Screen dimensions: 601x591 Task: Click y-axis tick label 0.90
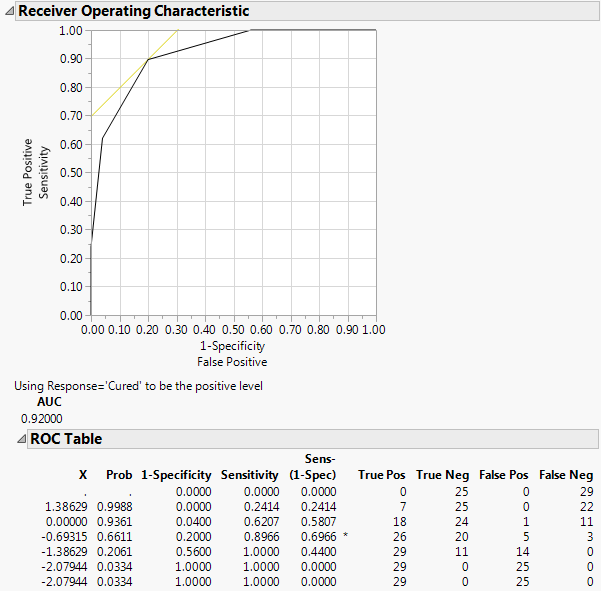click(71, 59)
